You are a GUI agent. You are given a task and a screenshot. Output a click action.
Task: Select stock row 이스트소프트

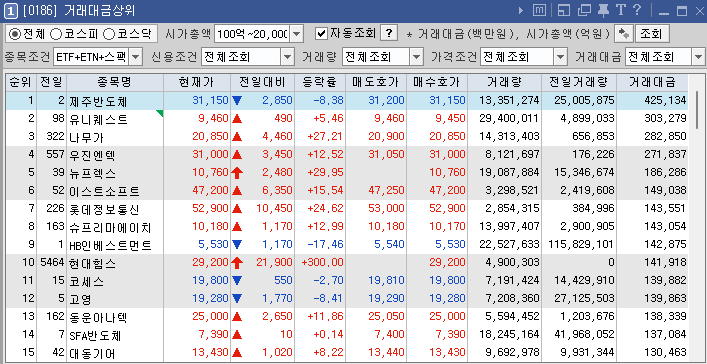(x=347, y=191)
